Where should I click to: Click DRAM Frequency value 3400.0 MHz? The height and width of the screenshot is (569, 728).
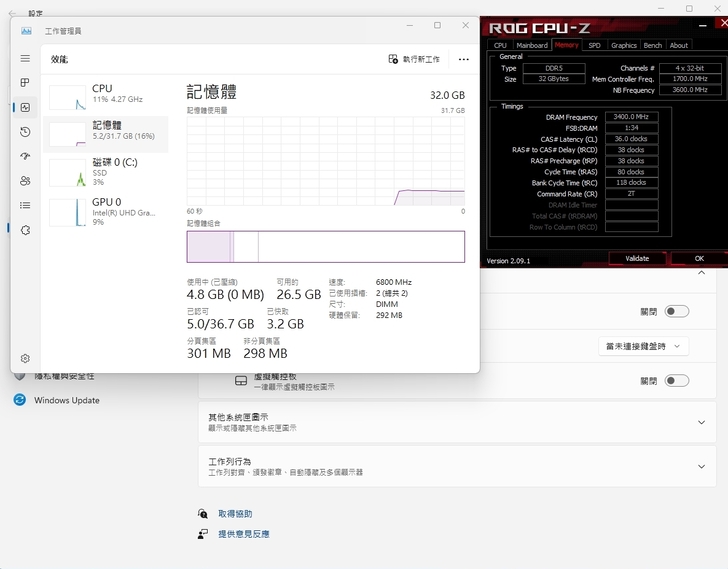click(x=631, y=117)
